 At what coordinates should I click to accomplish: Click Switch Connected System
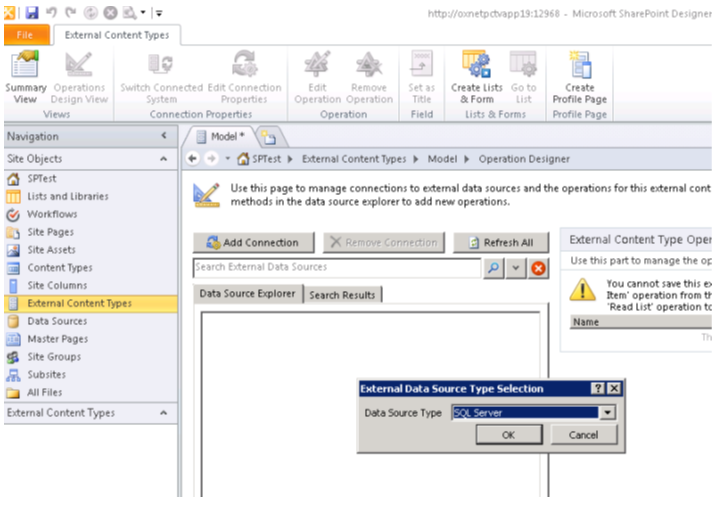(x=161, y=77)
